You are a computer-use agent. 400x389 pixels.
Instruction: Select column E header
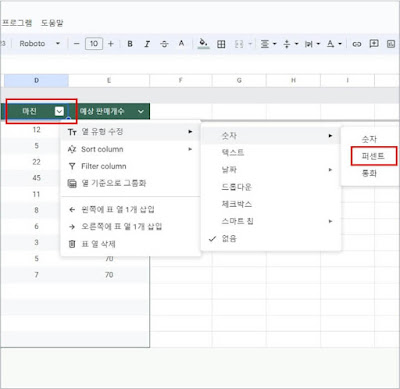(109, 81)
